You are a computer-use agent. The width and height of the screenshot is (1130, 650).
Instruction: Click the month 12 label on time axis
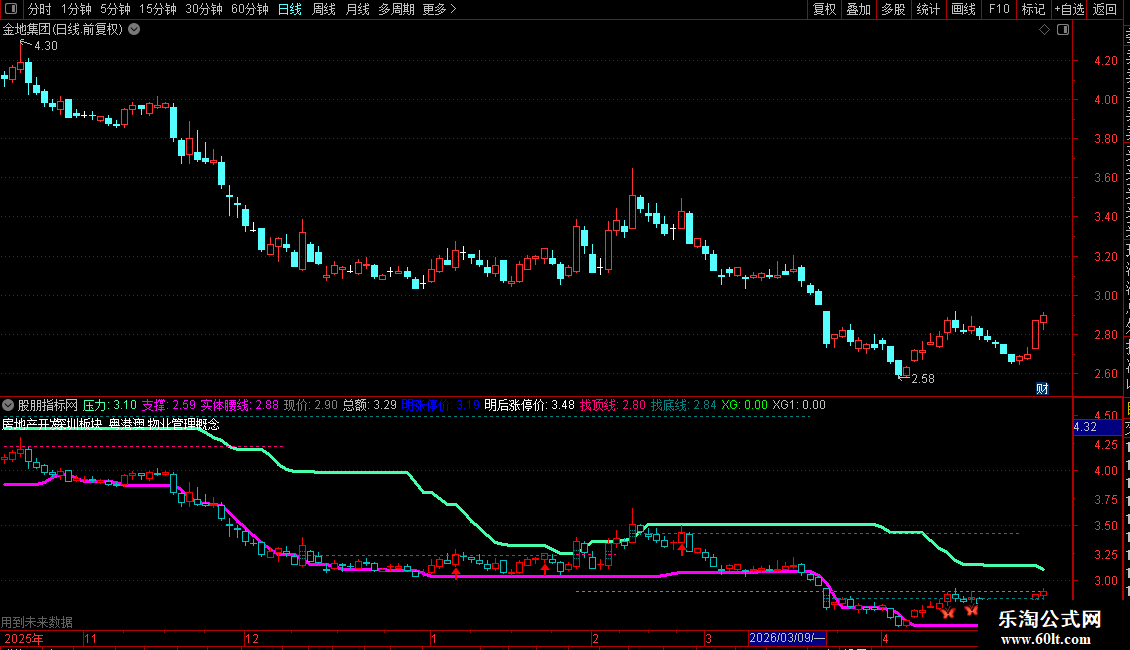click(252, 638)
